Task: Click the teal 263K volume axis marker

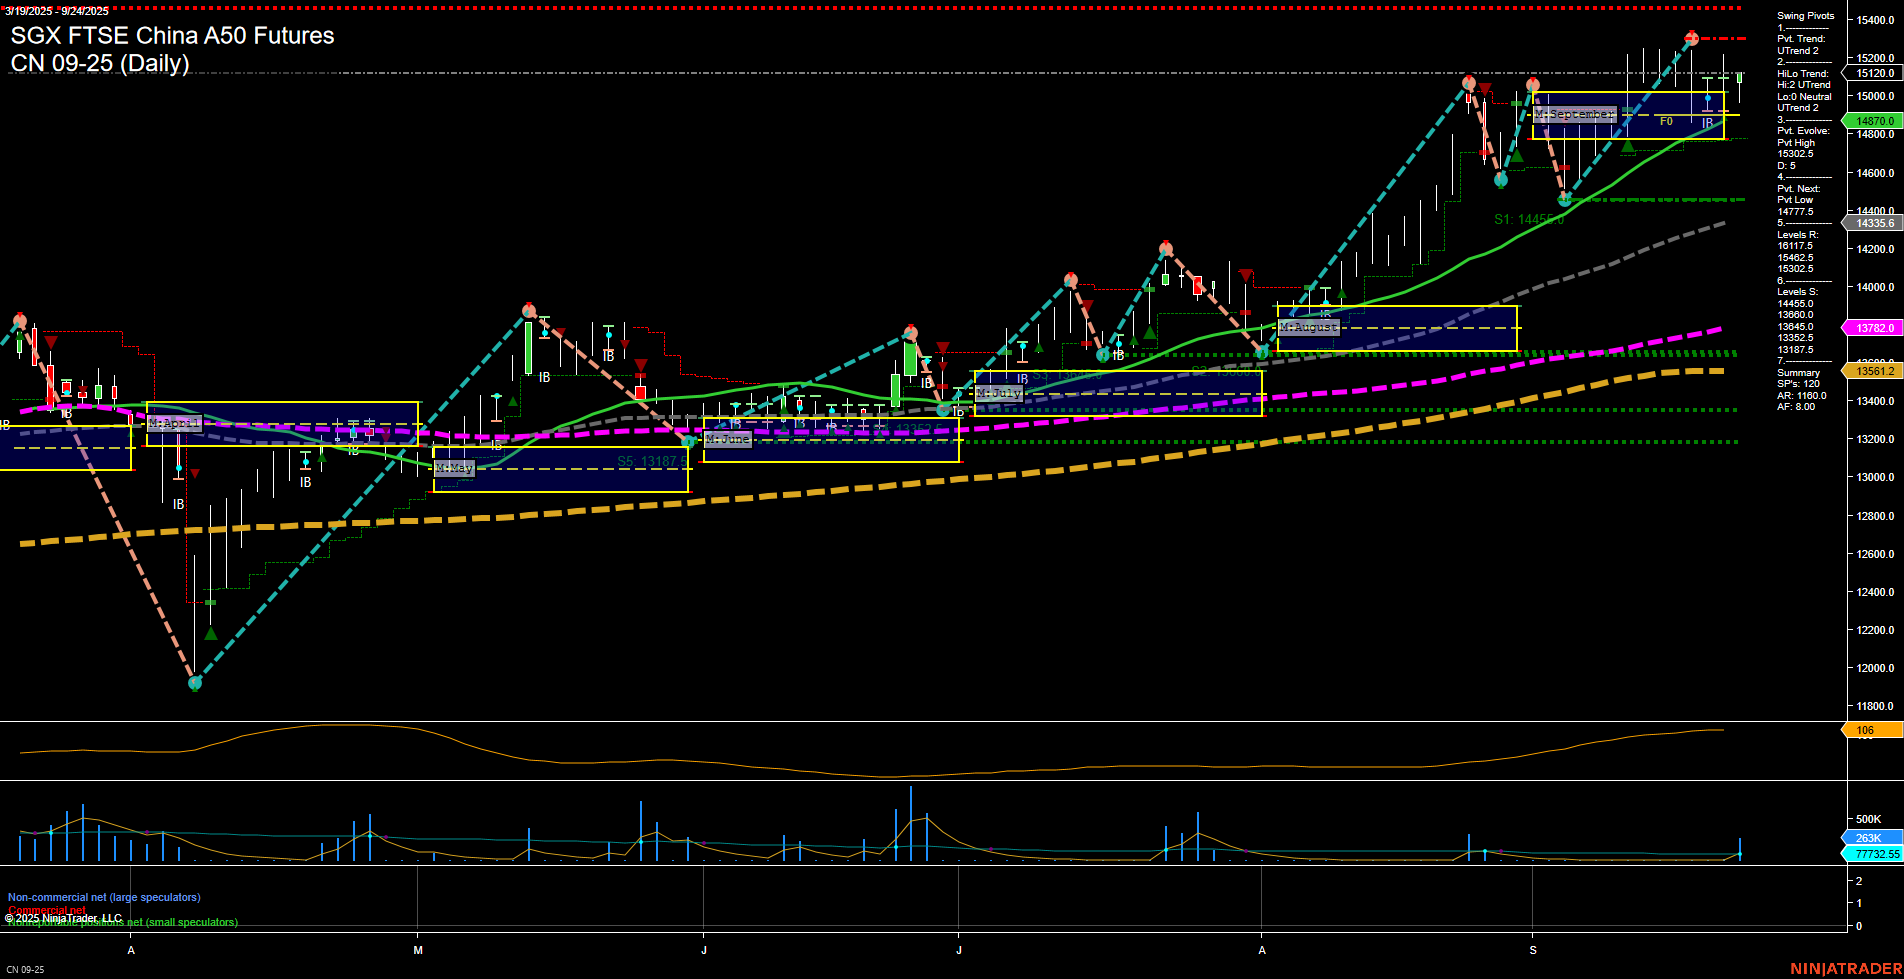Action: click(x=1870, y=837)
